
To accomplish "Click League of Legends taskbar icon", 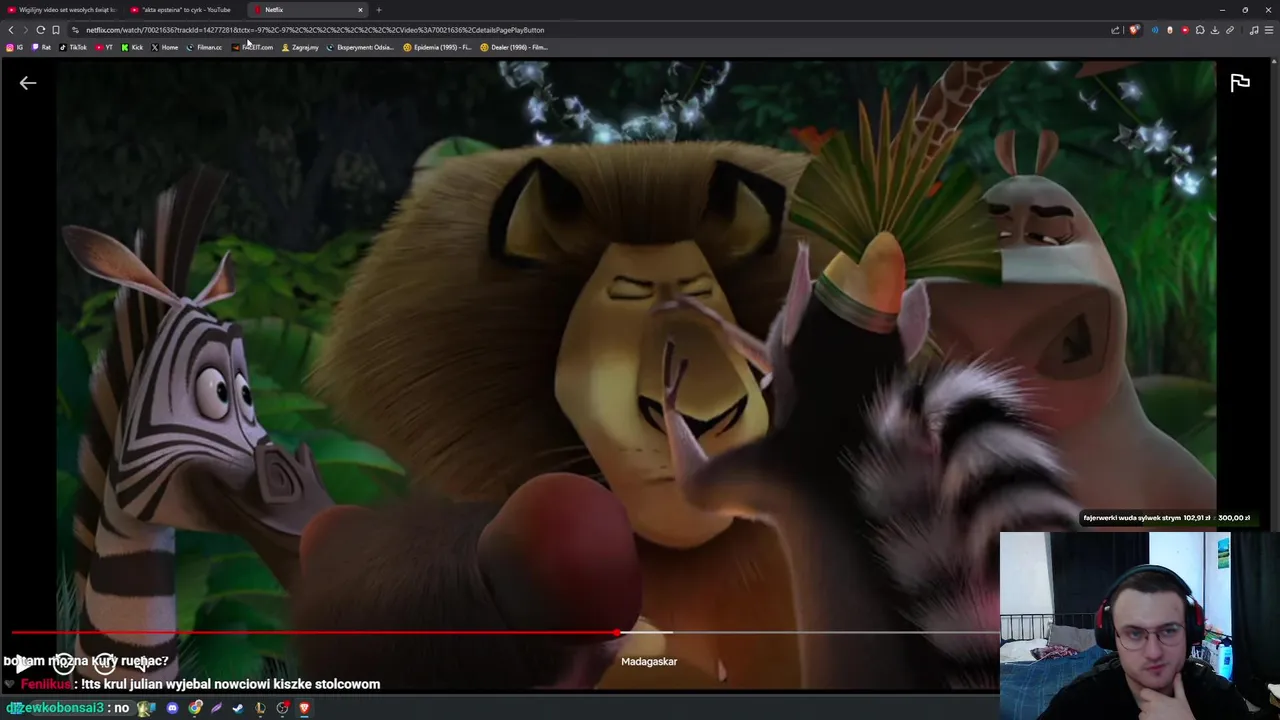I will pyautogui.click(x=260, y=708).
